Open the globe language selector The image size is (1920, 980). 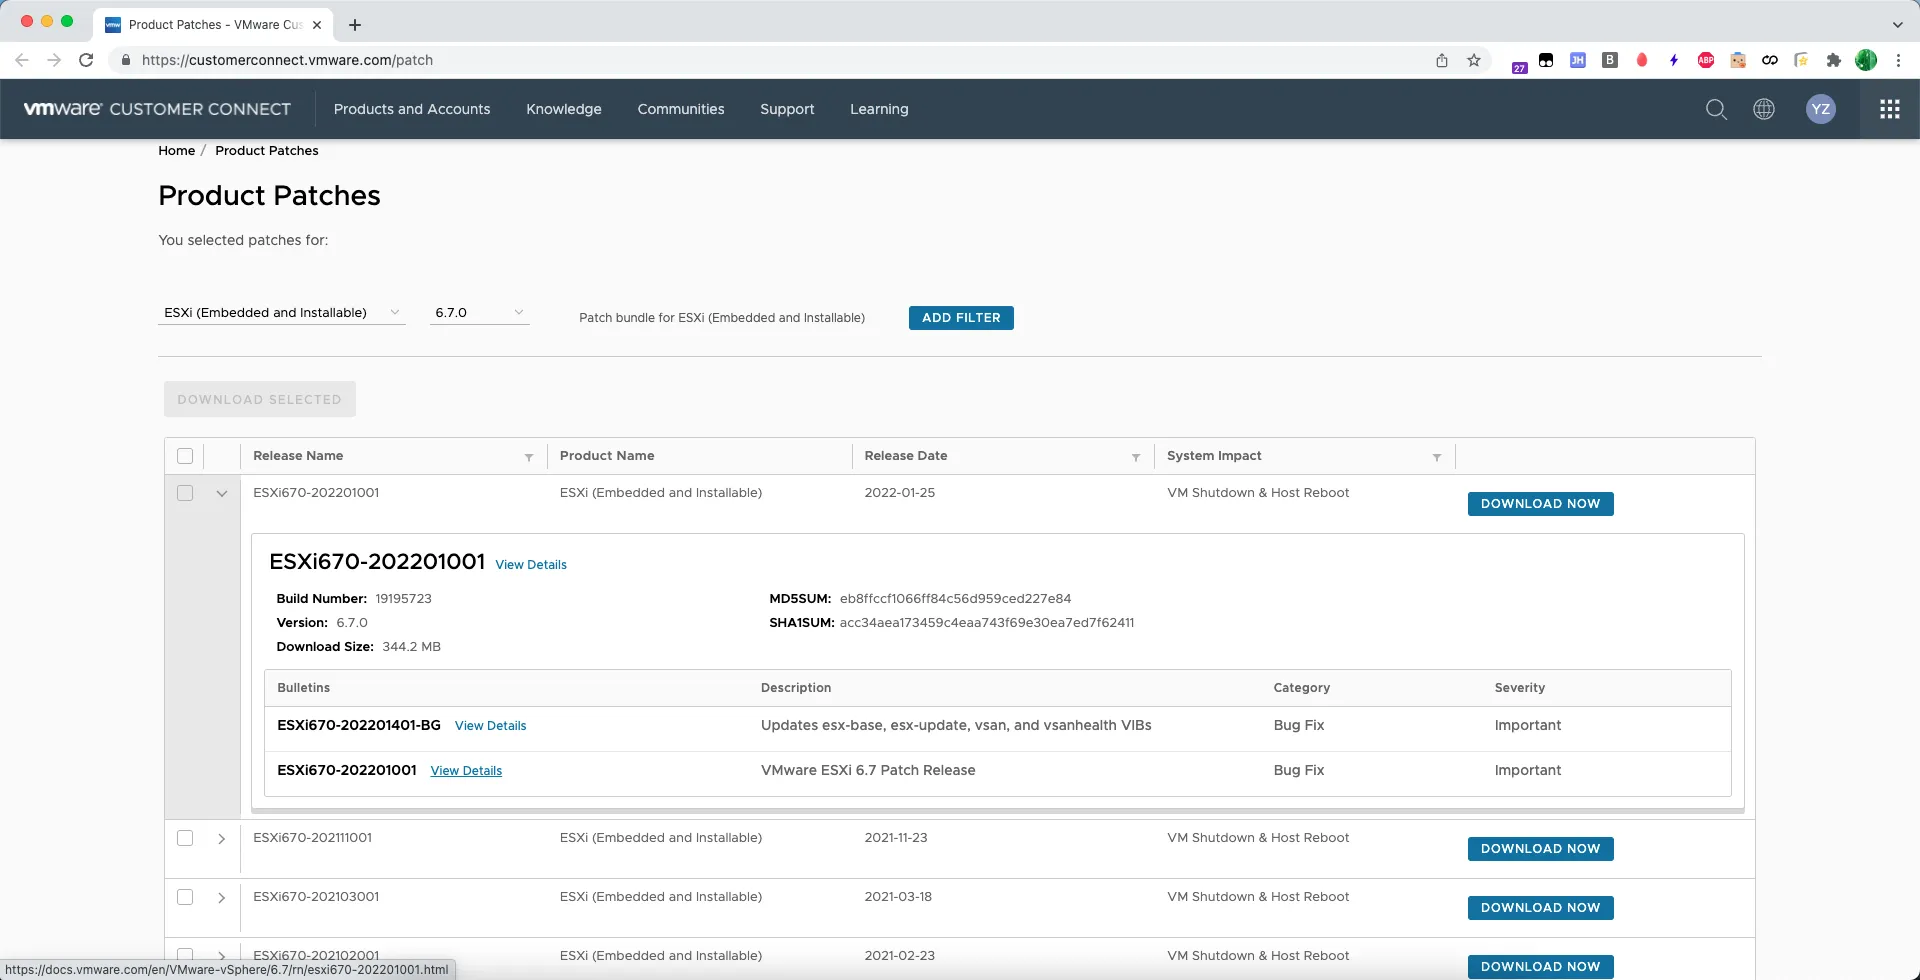click(x=1764, y=109)
